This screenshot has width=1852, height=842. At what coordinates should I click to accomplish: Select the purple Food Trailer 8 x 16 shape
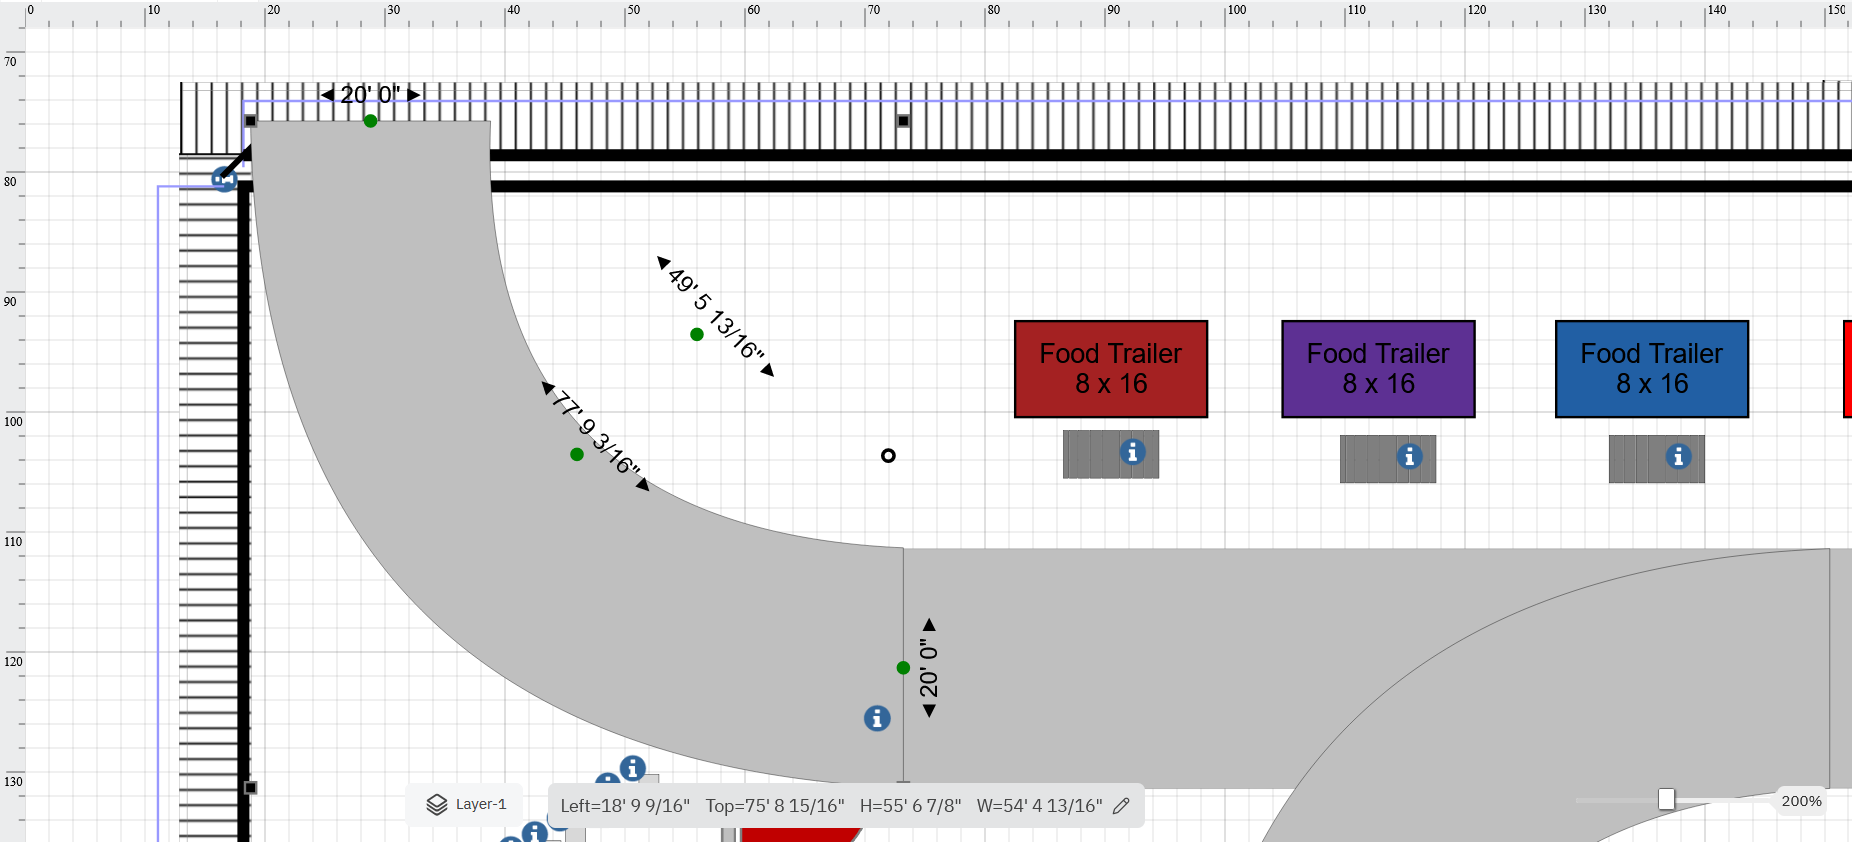click(x=1378, y=369)
